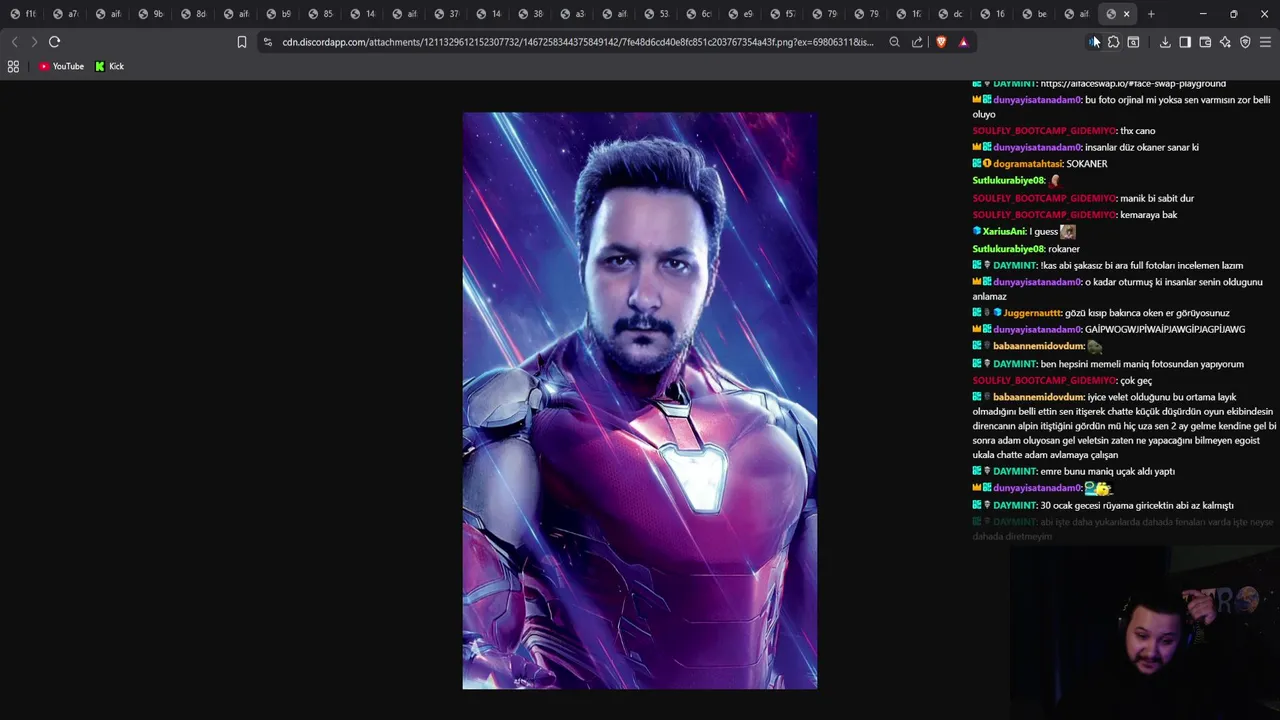Viewport: 1280px width, 720px height.
Task: Click the message 'kemaraya bak'
Action: 1149,215
